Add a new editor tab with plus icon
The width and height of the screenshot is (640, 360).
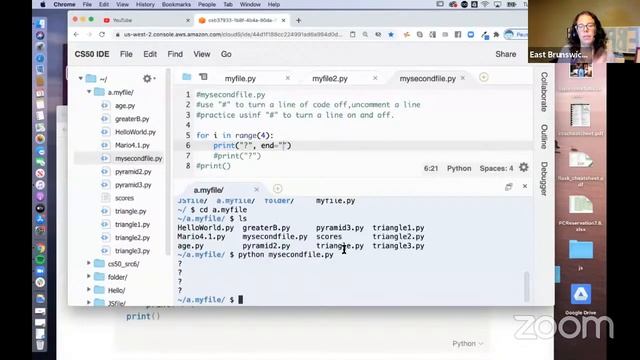[484, 78]
